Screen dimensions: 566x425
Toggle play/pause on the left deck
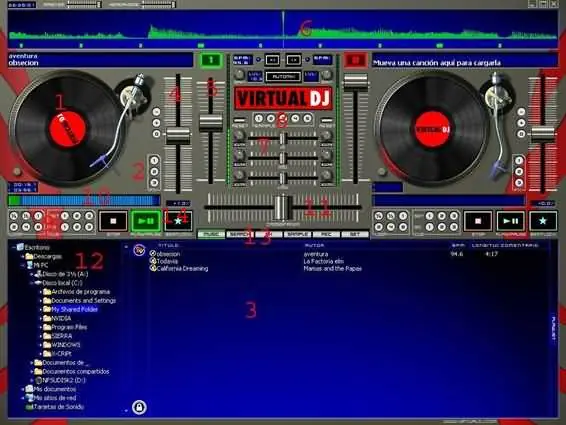click(145, 221)
